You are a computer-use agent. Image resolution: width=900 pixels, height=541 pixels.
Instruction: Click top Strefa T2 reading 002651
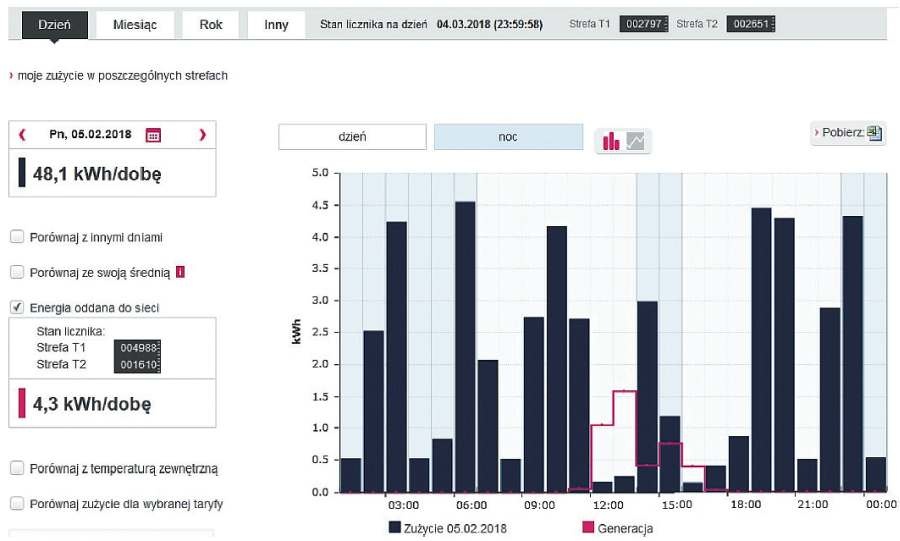pos(751,24)
